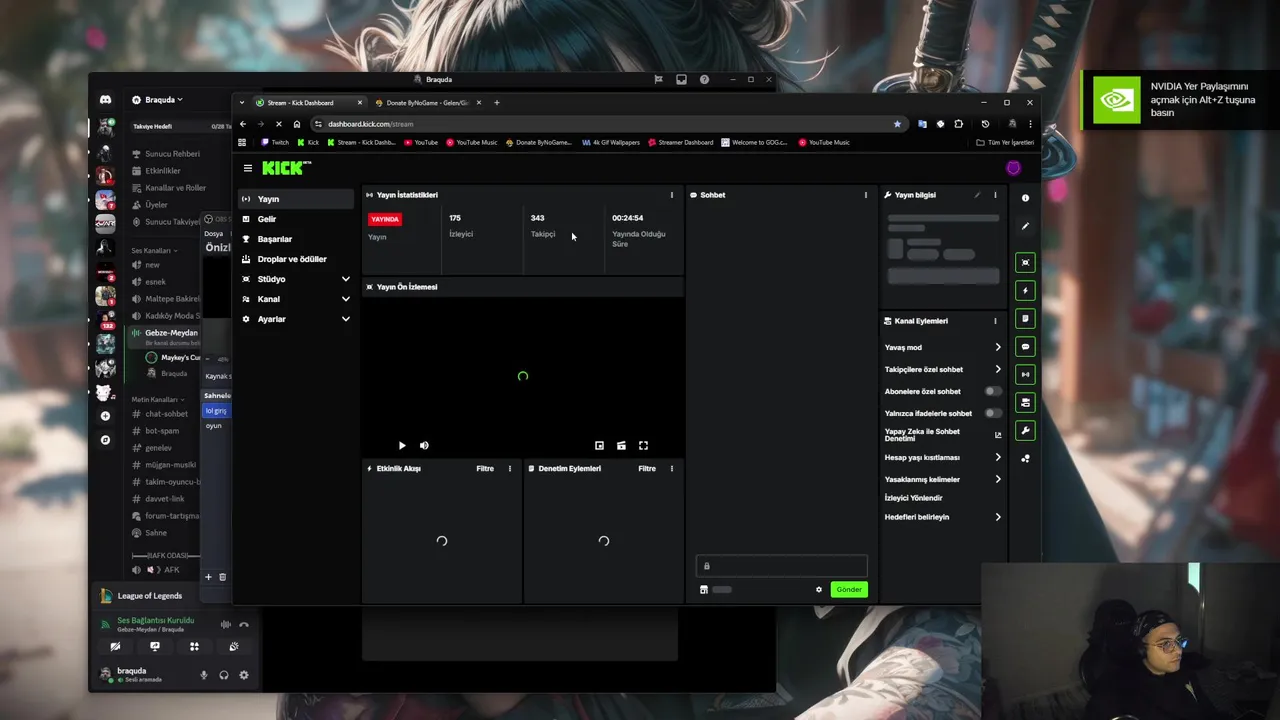Open the purple profile avatar menu
Viewport: 1280px width, 720px height.
(x=1013, y=168)
